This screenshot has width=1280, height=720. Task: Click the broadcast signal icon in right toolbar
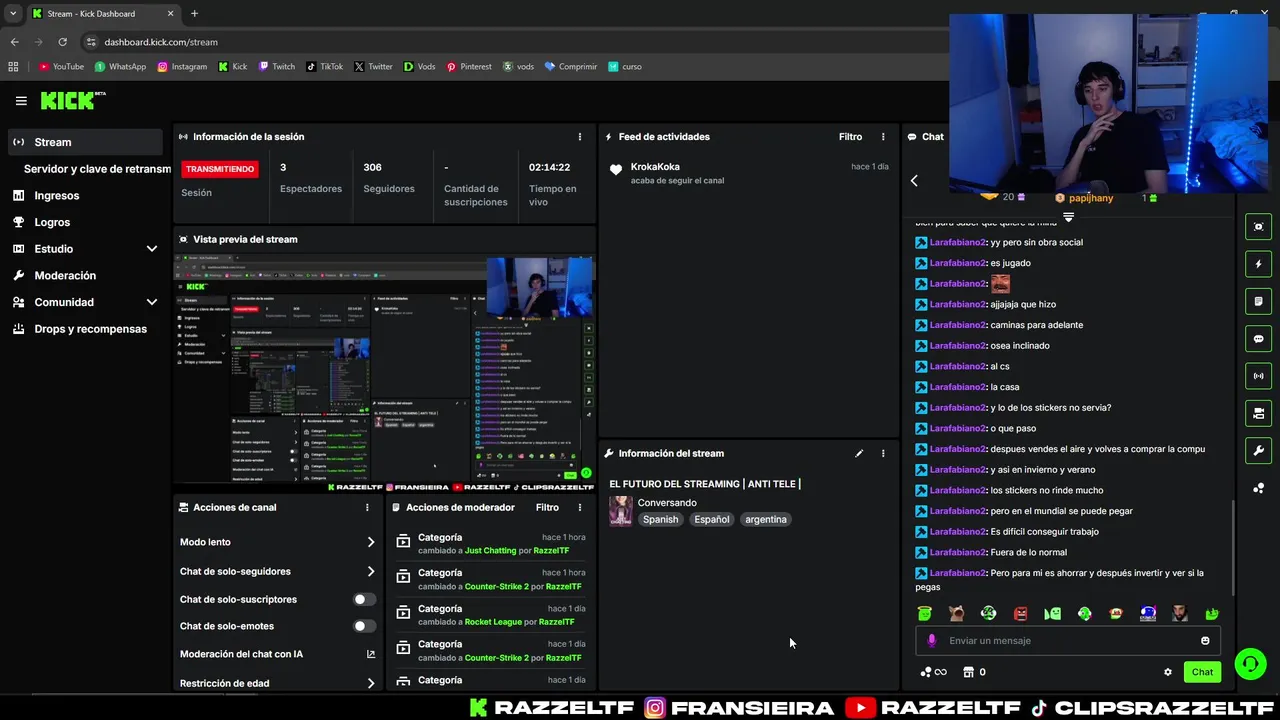point(1259,376)
